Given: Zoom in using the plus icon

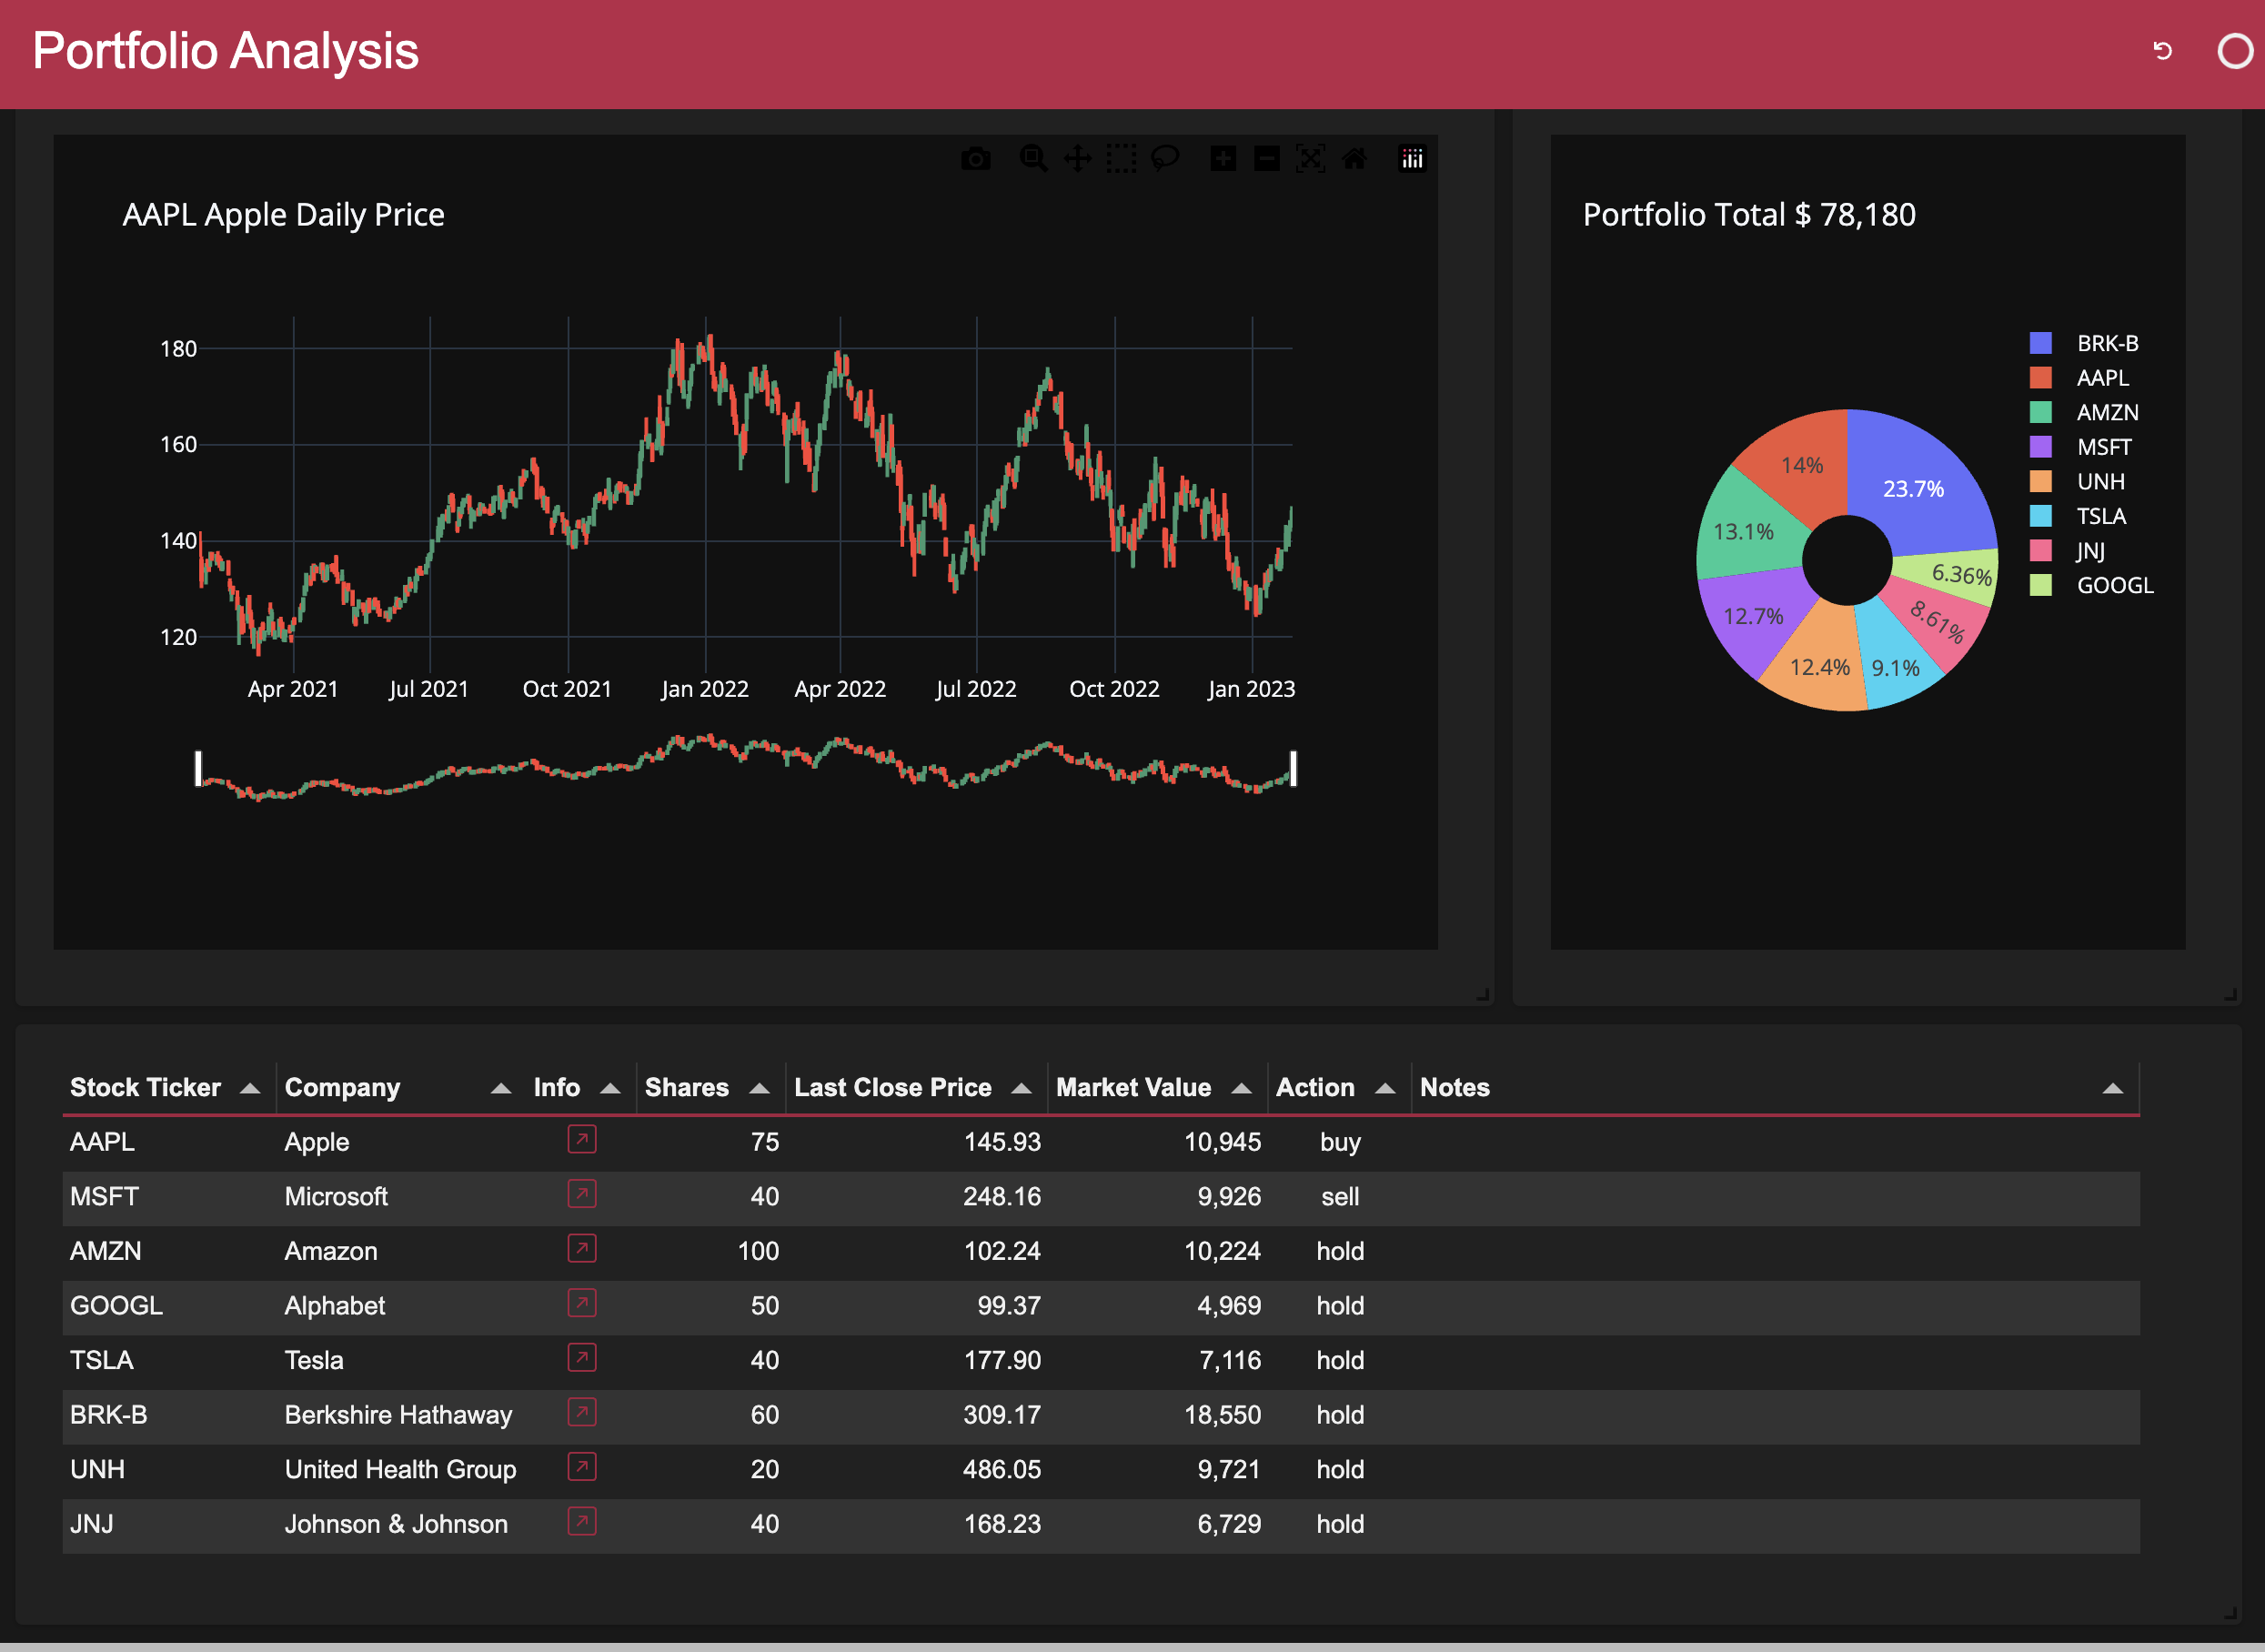Looking at the screenshot, I should (x=1222, y=158).
